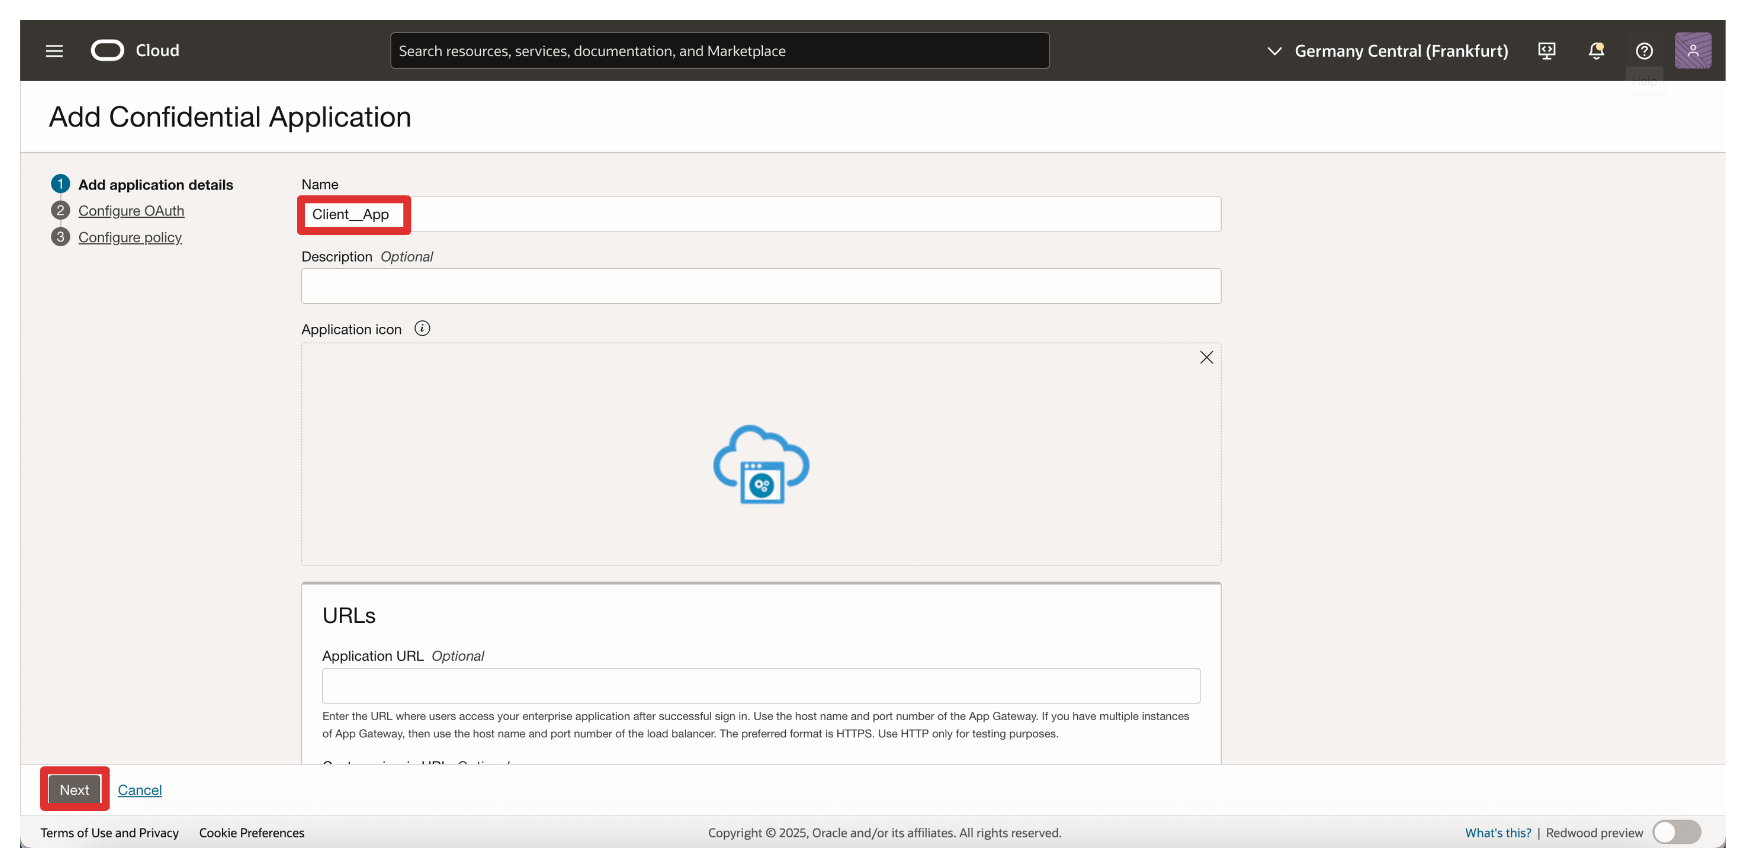Open the notifications bell

1596,51
